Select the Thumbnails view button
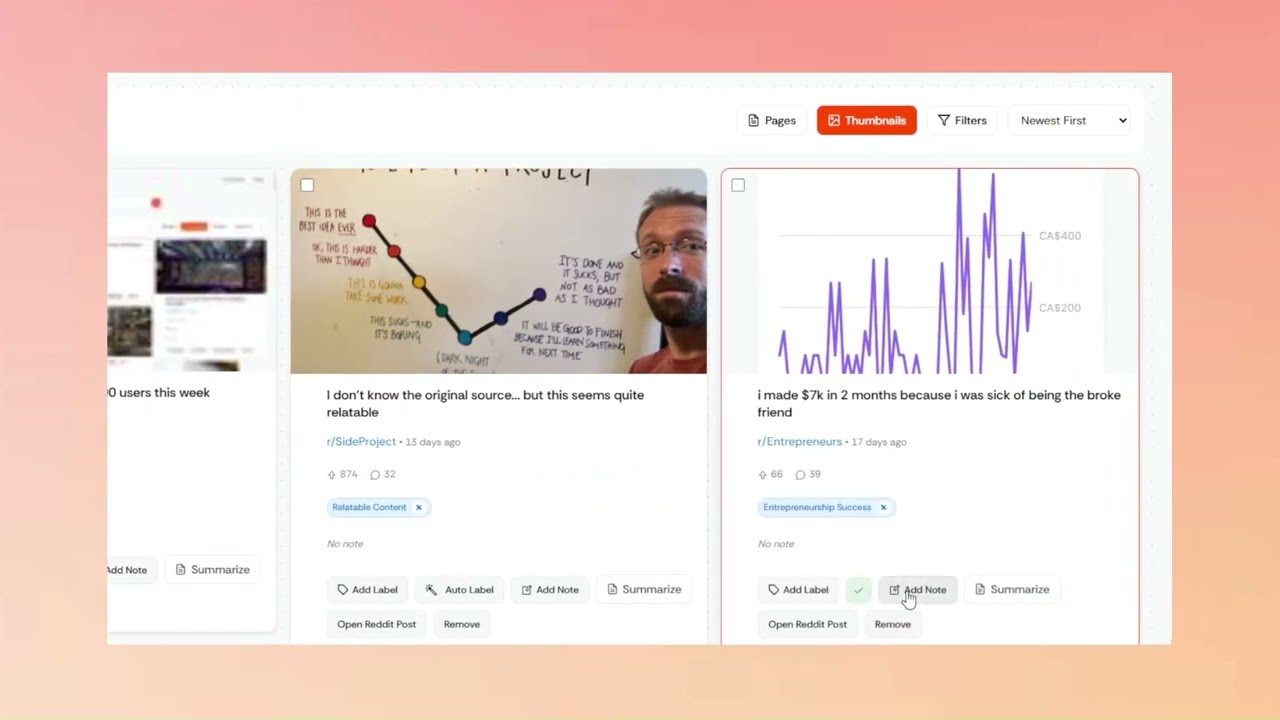The height and width of the screenshot is (720, 1280). click(867, 120)
